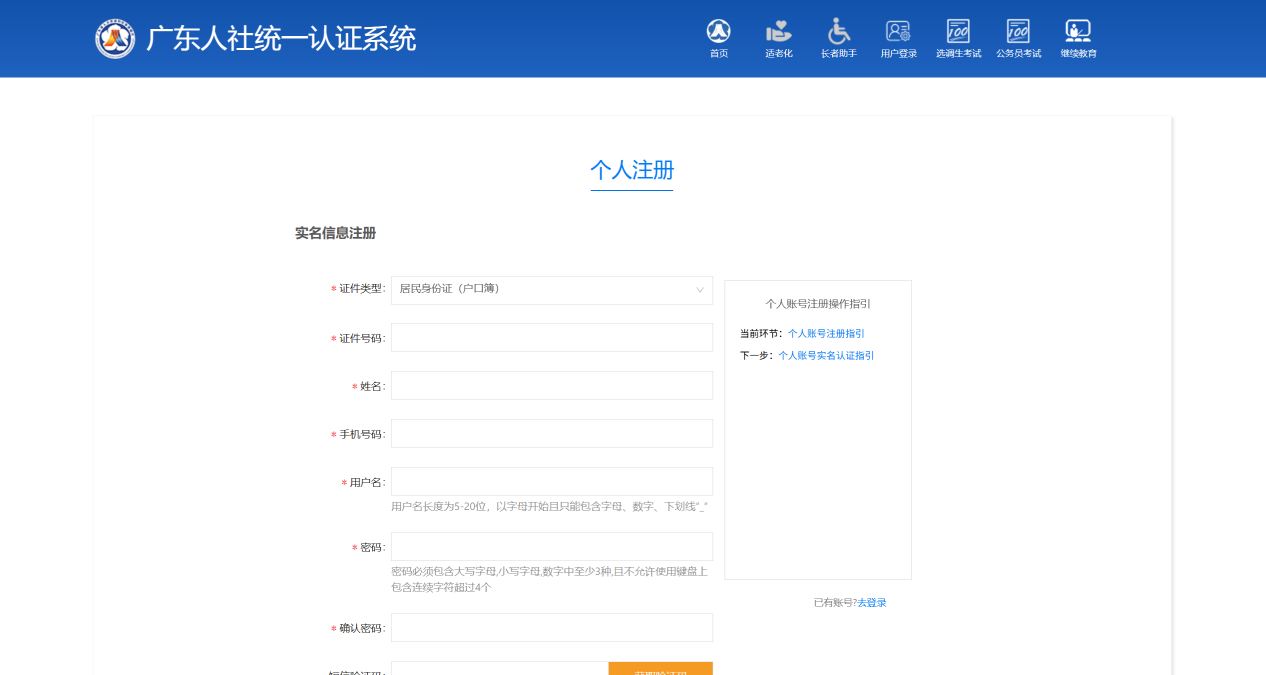Click the 广东人社统一认证系统 title text
1266x675 pixels.
click(281, 39)
